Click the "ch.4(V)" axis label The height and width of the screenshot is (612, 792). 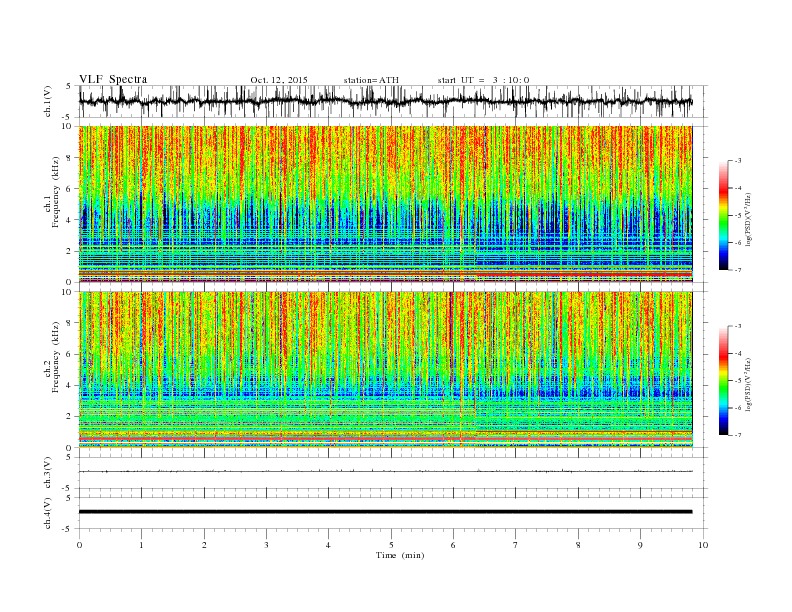click(48, 513)
